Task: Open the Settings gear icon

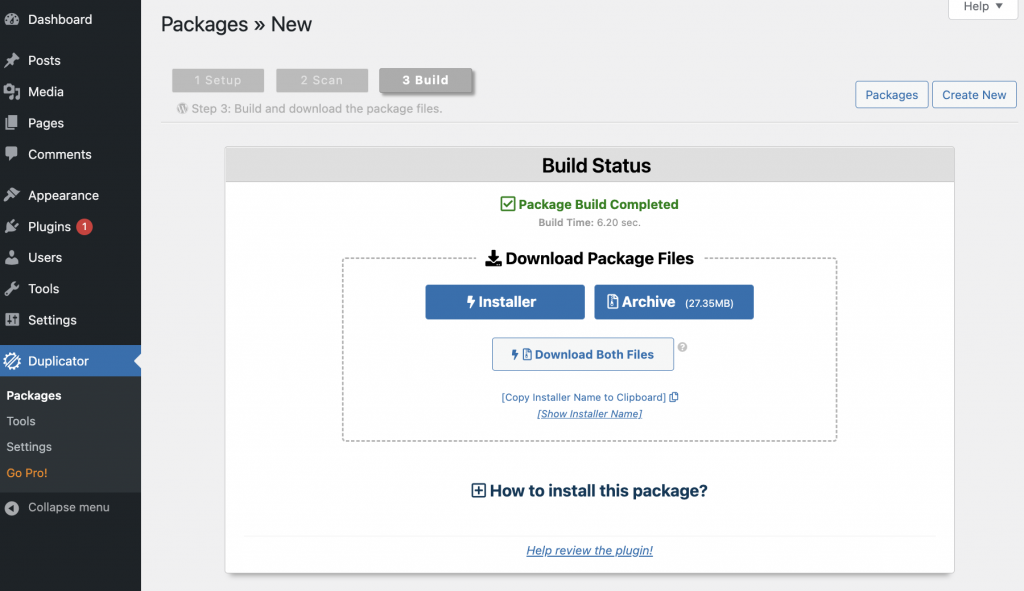Action: coord(14,320)
